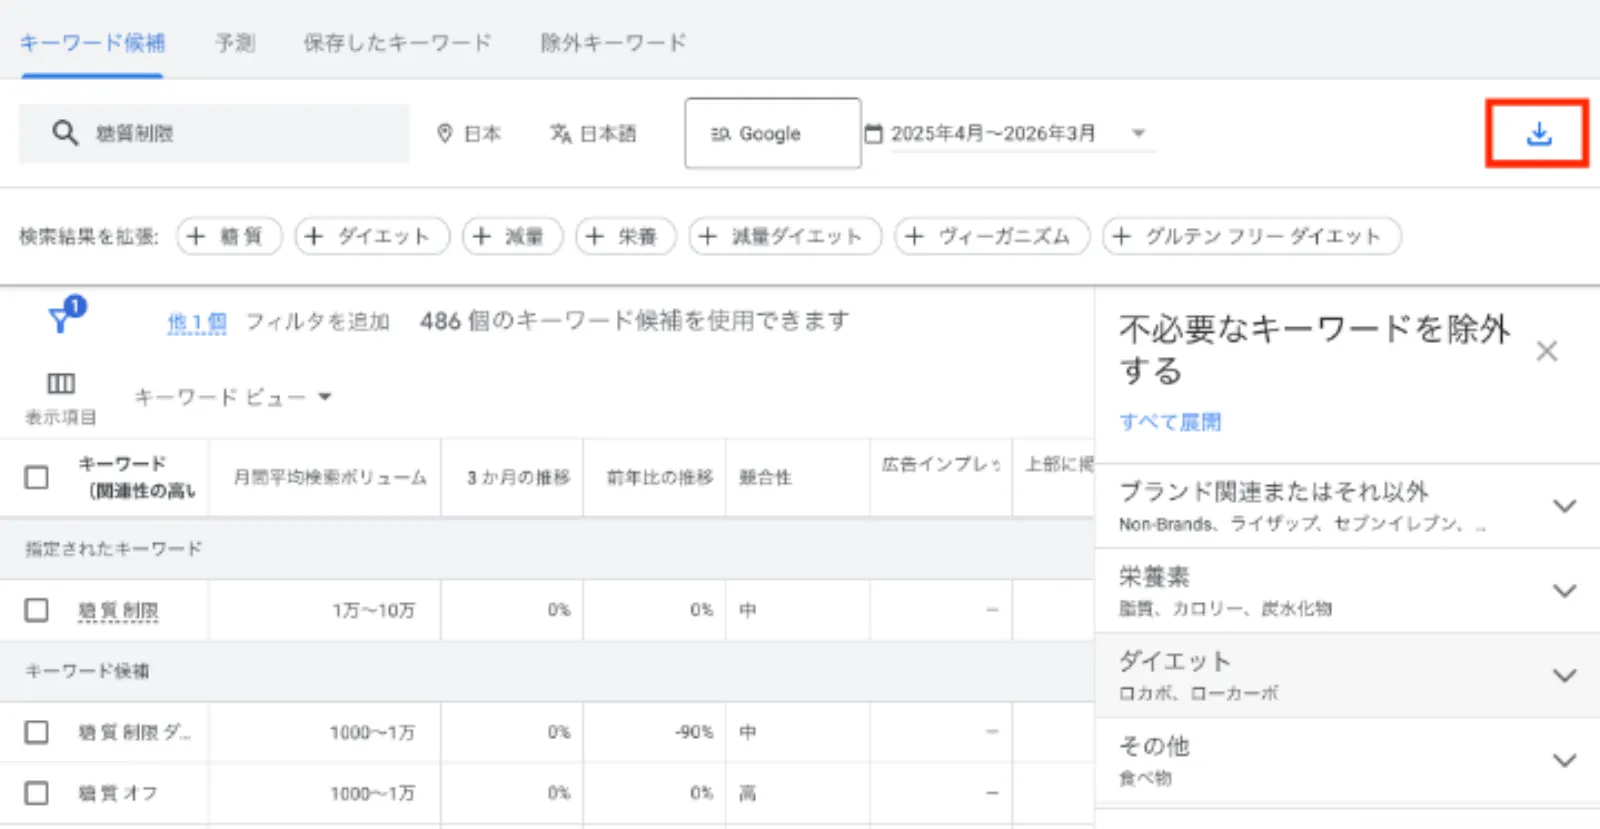
Task: Add ヴィーガニズム chip to broaden search
Action: [x=992, y=236]
